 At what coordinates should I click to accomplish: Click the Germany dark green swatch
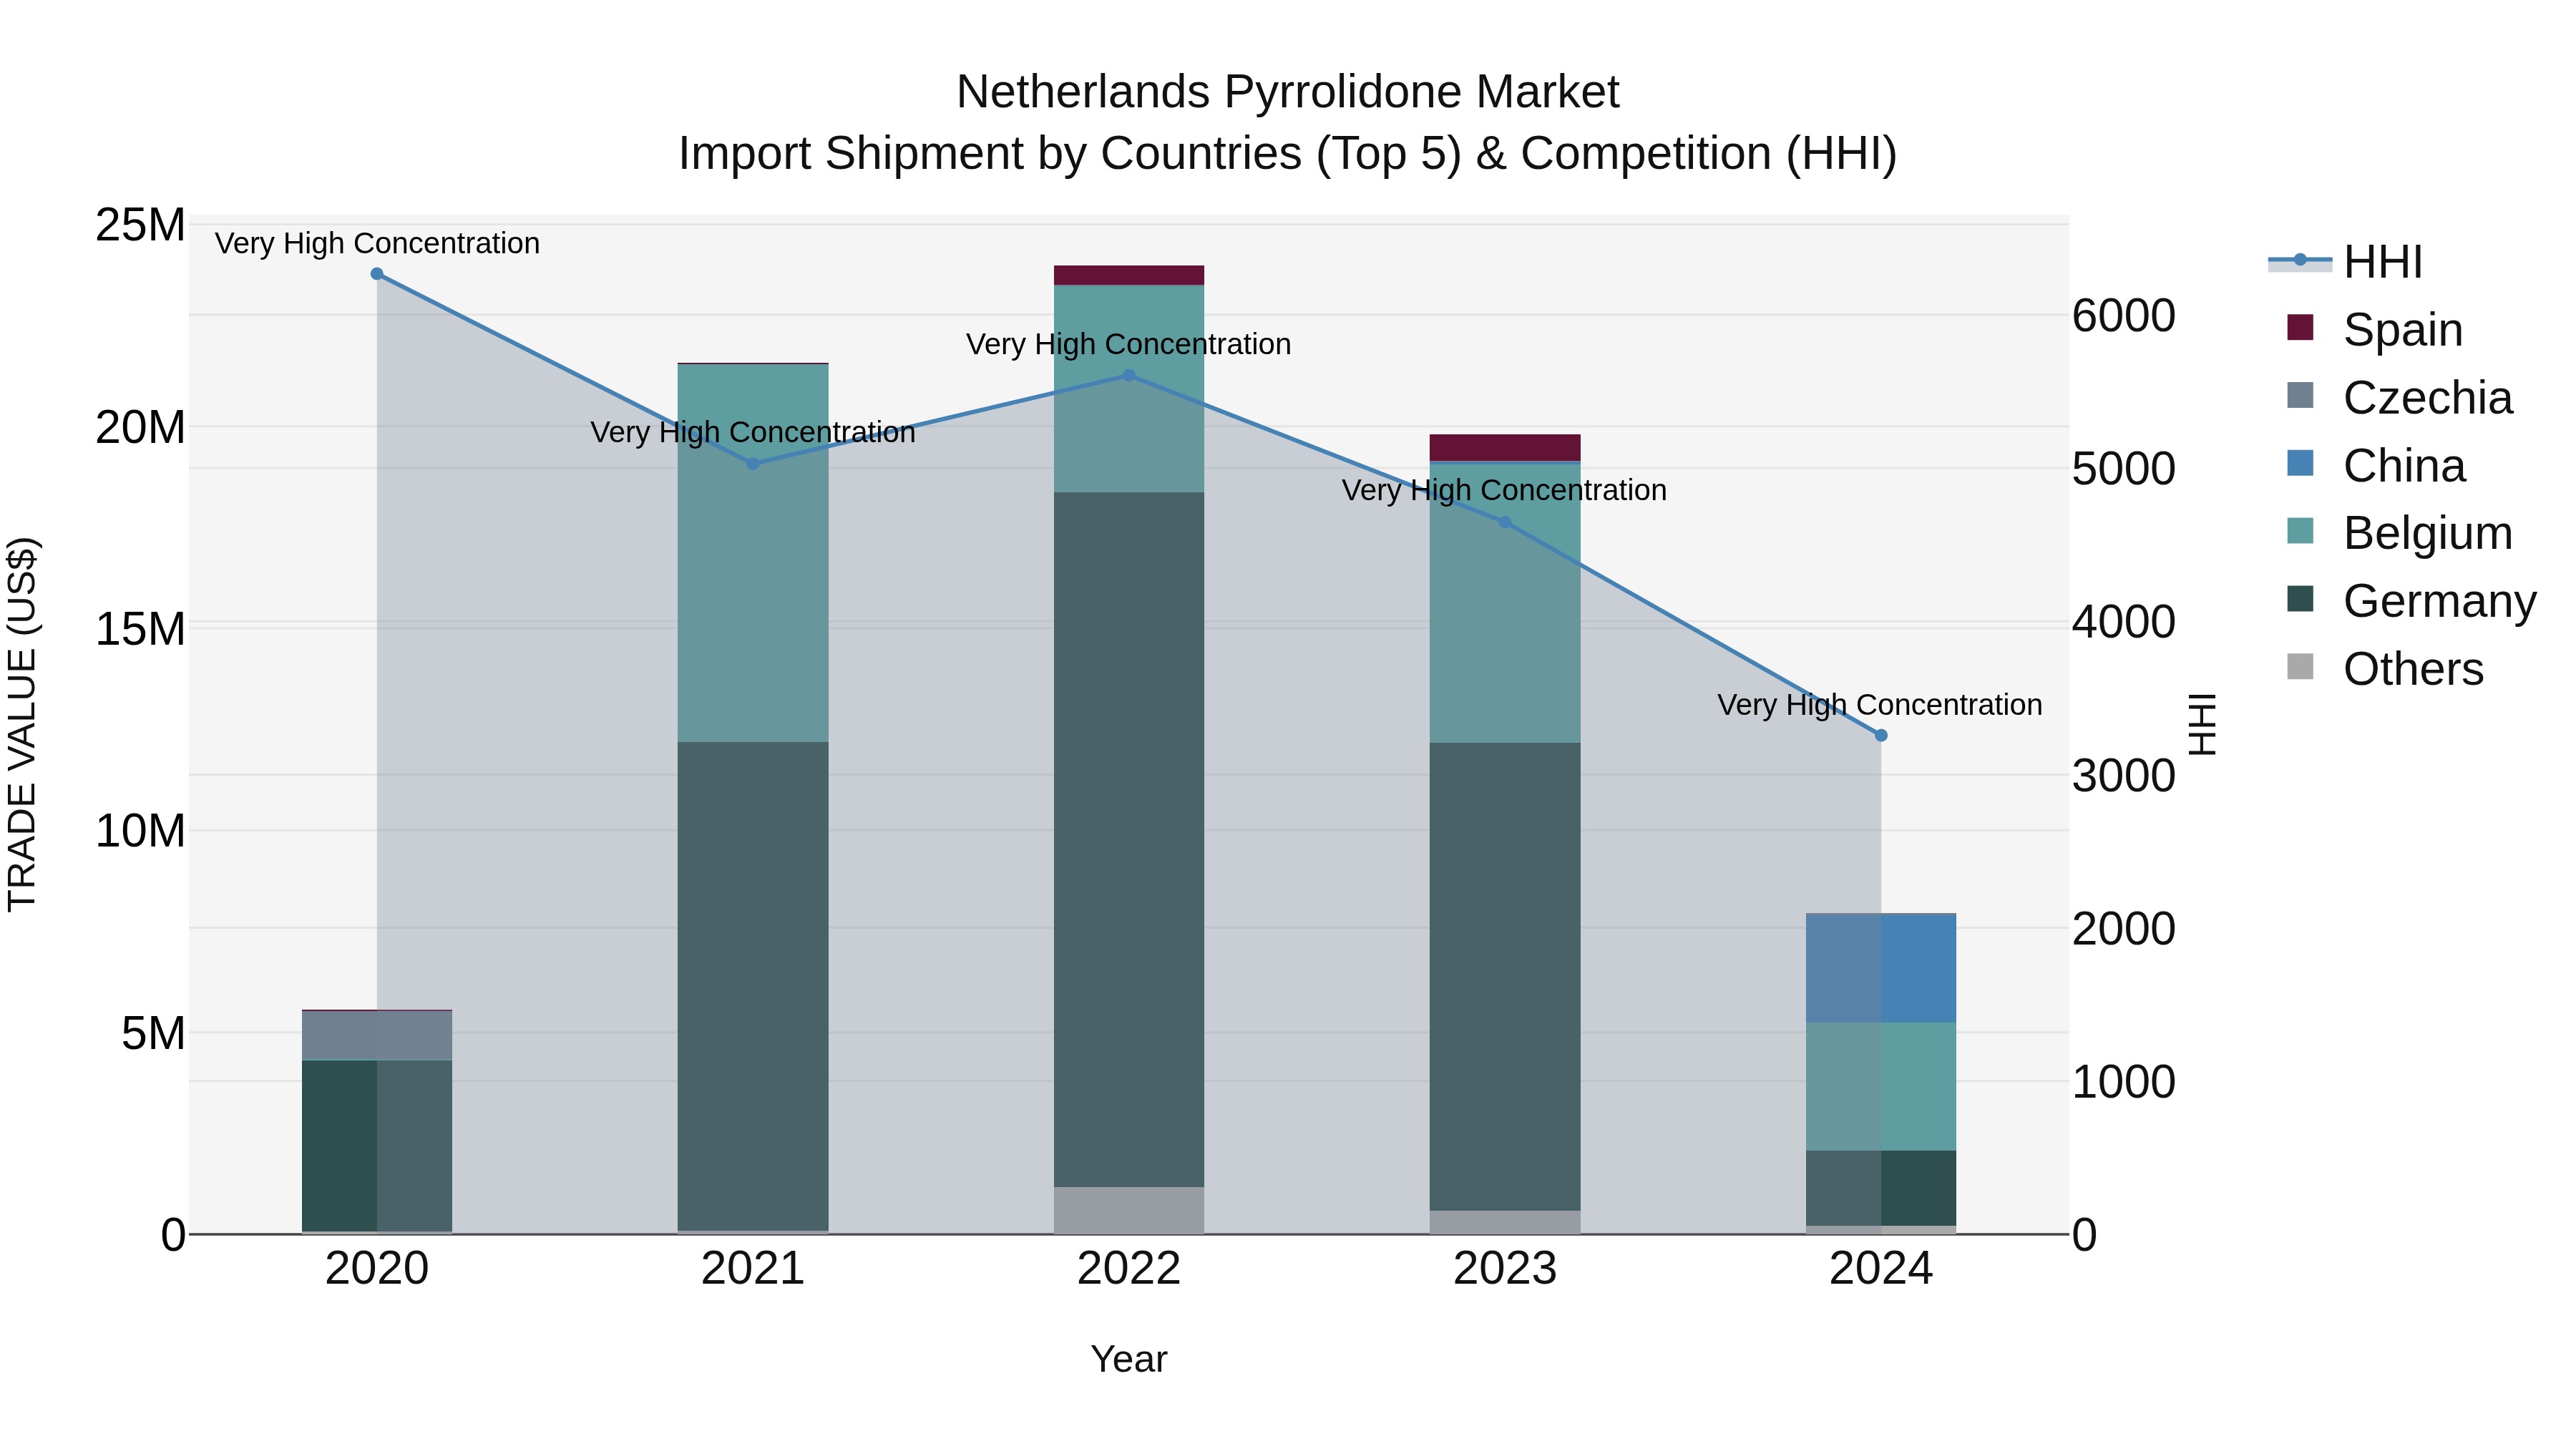point(2300,598)
